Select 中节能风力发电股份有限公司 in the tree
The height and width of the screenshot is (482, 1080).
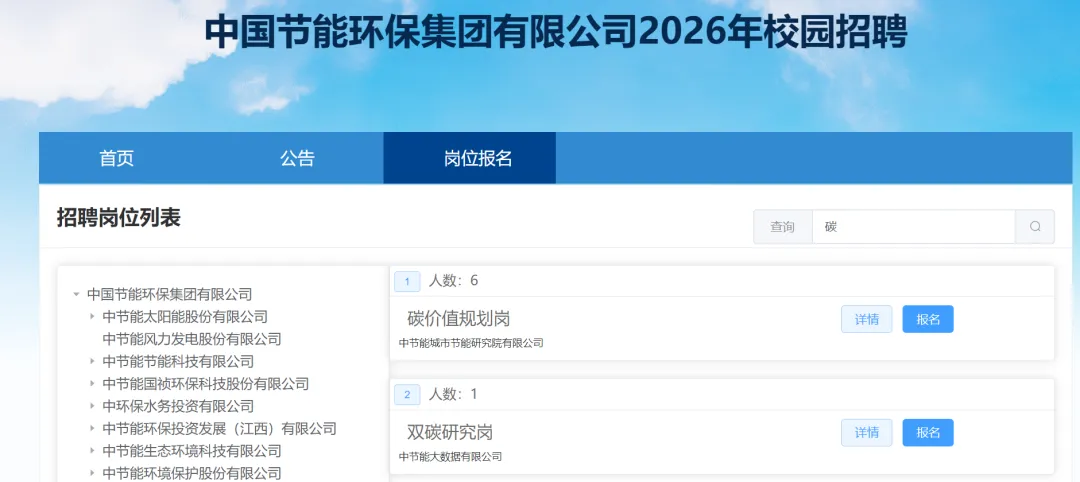tap(191, 339)
